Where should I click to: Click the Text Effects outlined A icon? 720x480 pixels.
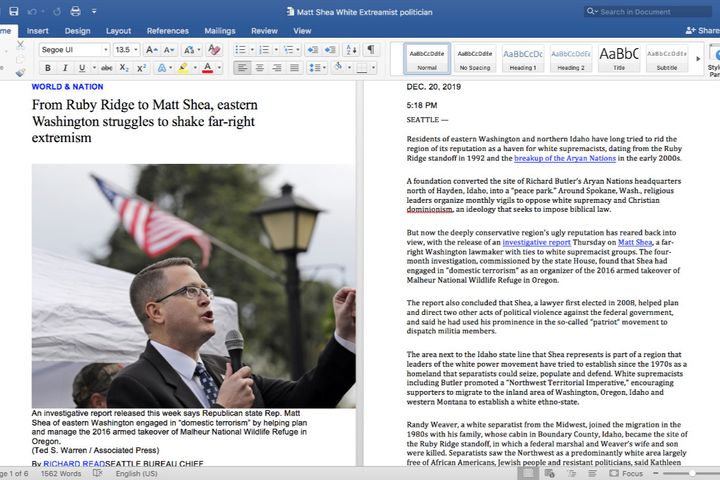(x=162, y=68)
